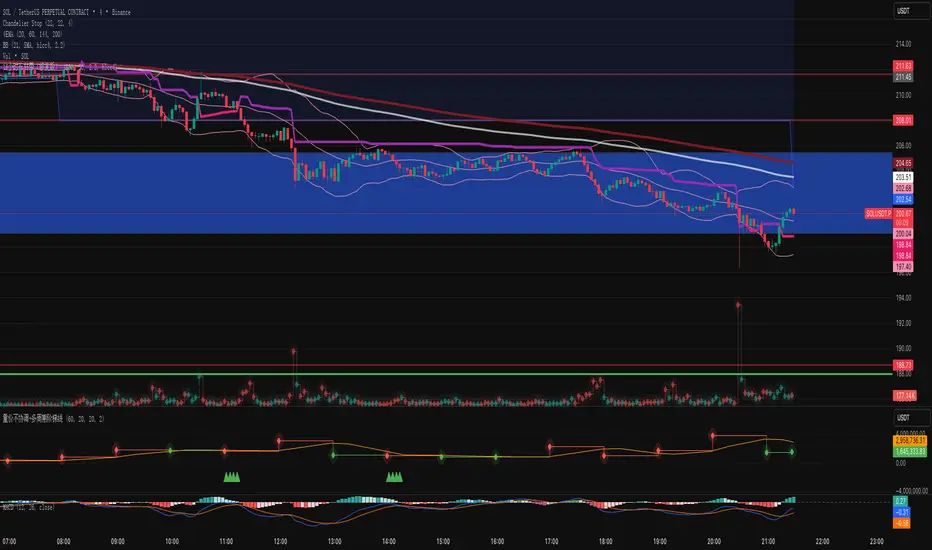Screen dimensions: 932x550
Task: Select the red horizontal line at 188.73
Action: (x=446, y=365)
